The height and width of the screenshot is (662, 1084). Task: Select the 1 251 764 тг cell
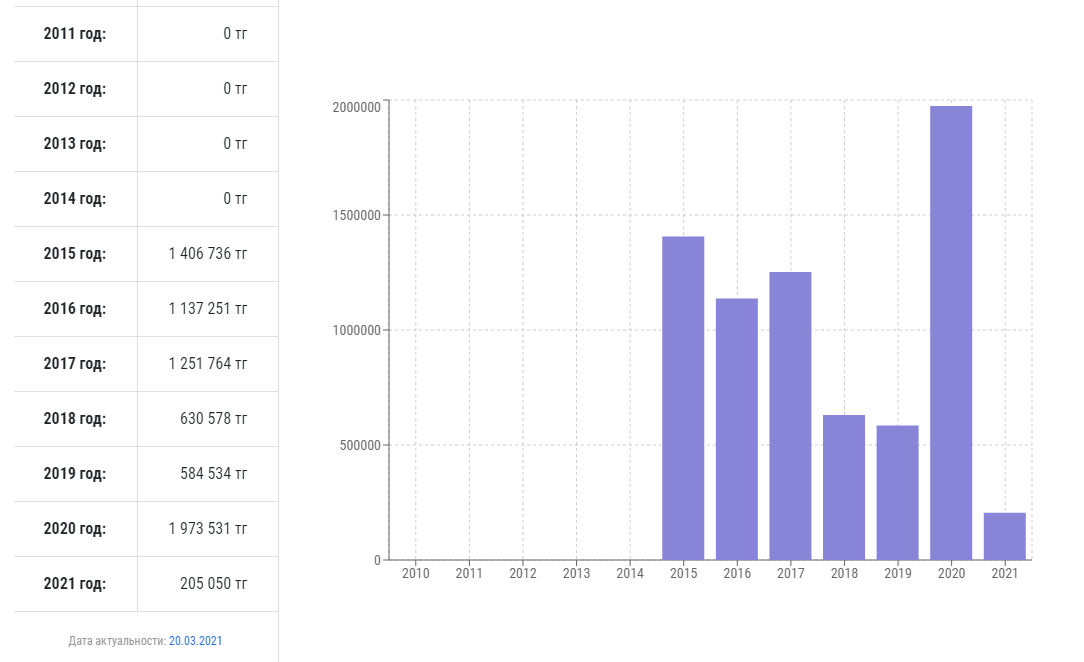(208, 364)
